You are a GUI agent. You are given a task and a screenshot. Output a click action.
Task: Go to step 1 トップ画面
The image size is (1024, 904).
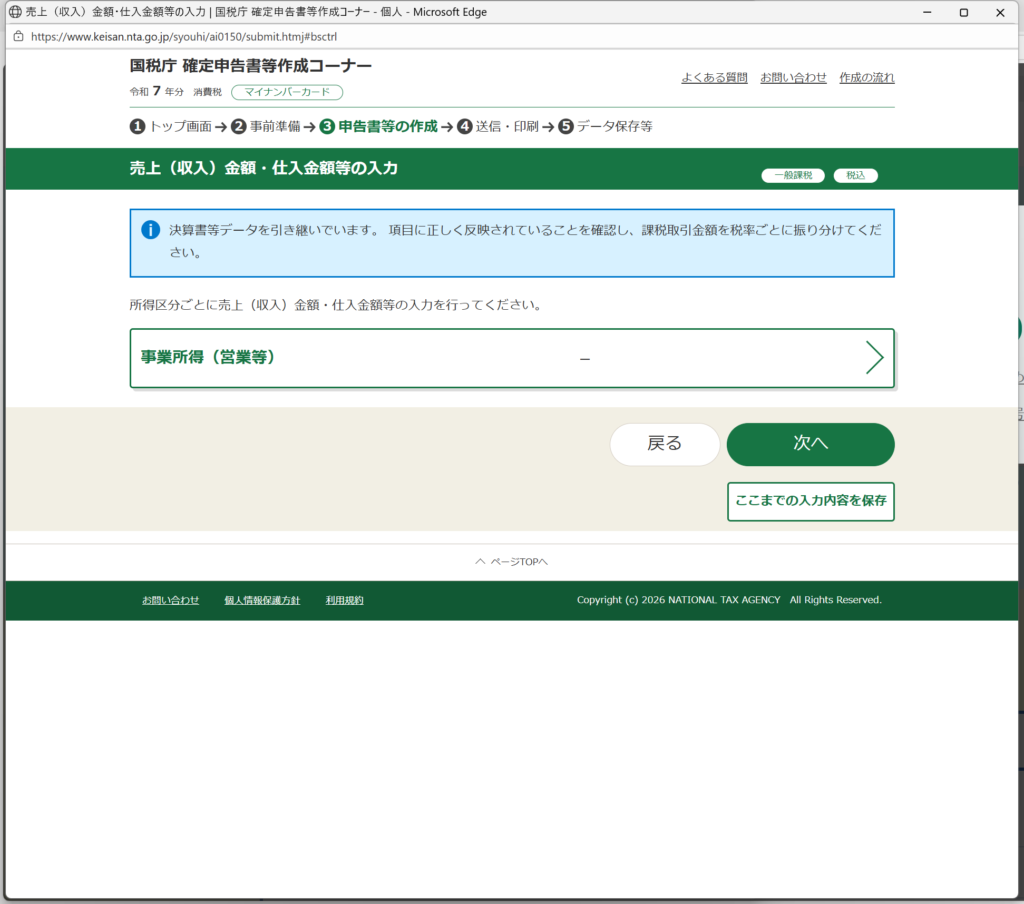[x=171, y=126]
